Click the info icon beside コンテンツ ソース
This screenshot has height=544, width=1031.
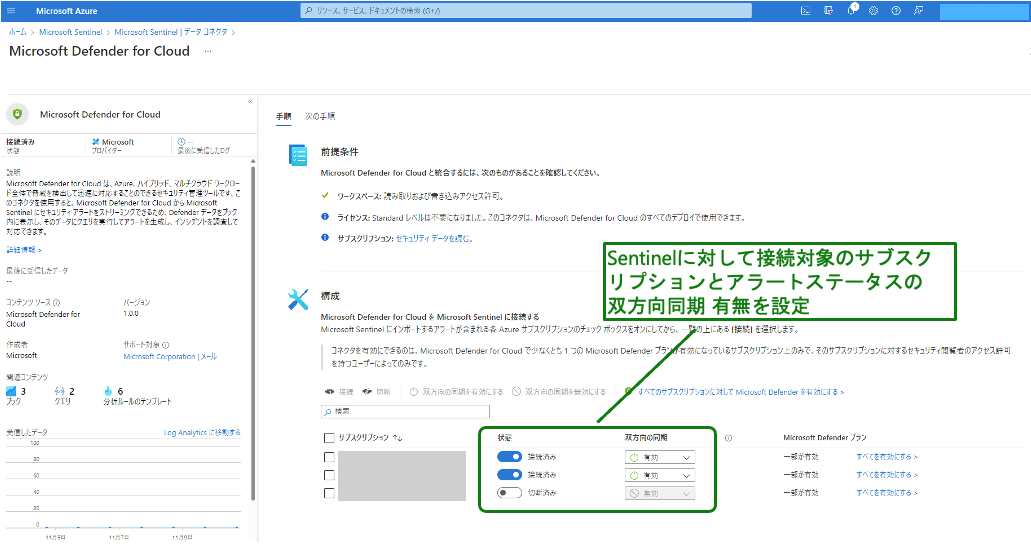(57, 303)
